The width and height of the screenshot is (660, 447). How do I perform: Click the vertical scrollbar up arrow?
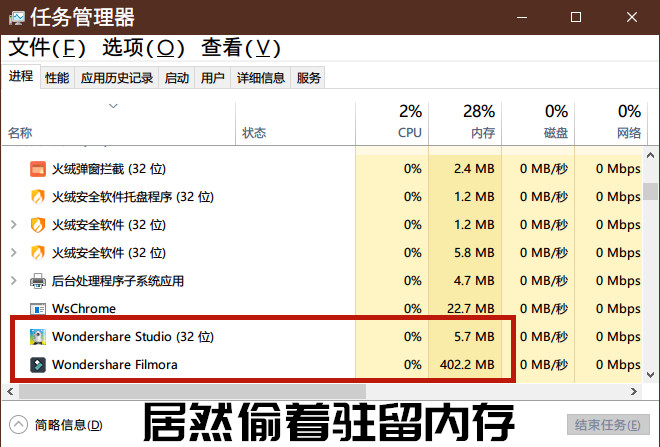pos(651,155)
